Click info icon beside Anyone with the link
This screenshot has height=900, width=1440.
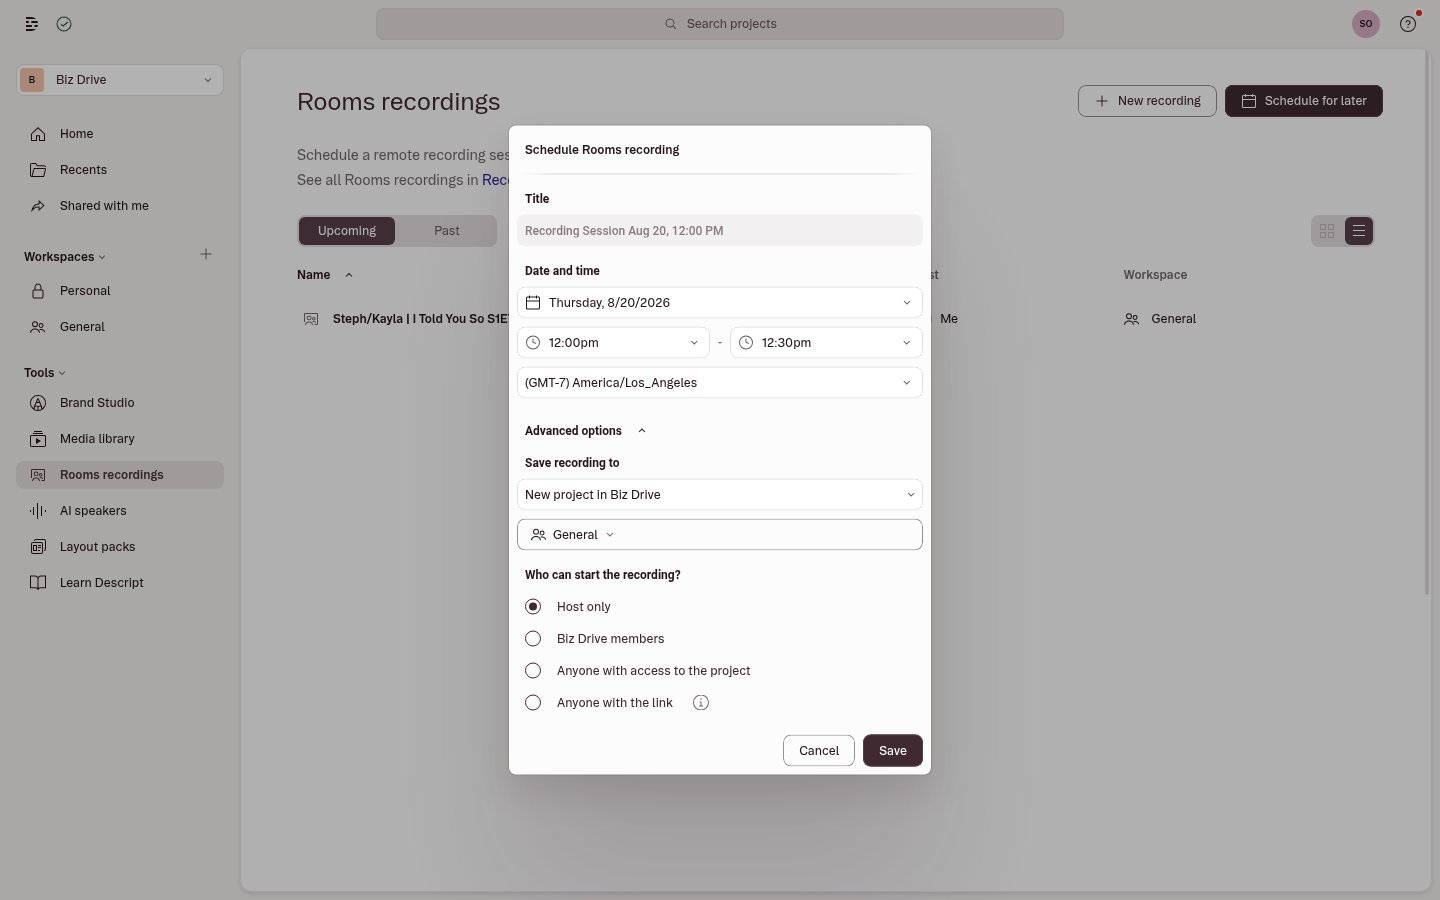tap(701, 703)
